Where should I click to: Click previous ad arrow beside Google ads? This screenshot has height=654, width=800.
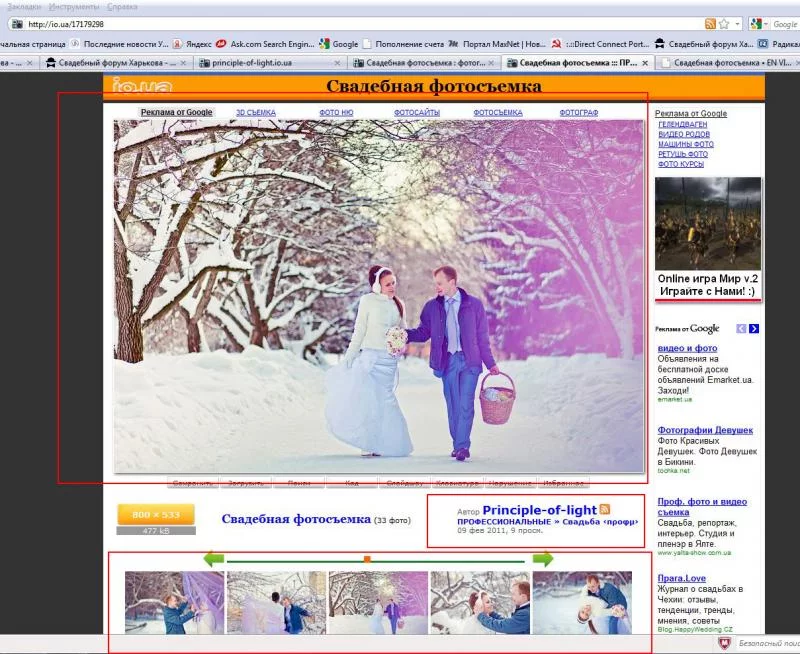(x=741, y=329)
